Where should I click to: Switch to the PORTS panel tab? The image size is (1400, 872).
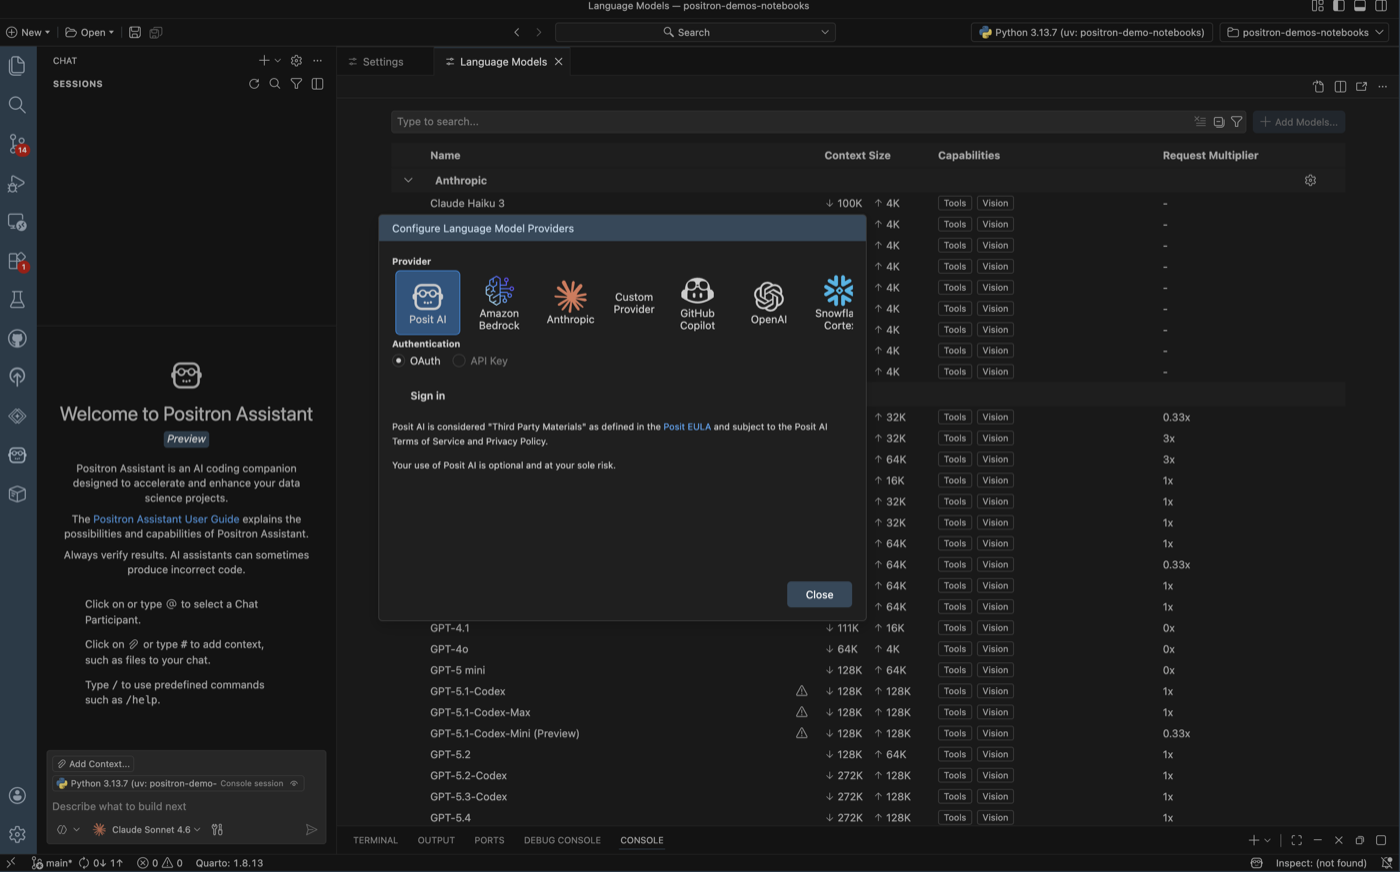coord(489,840)
